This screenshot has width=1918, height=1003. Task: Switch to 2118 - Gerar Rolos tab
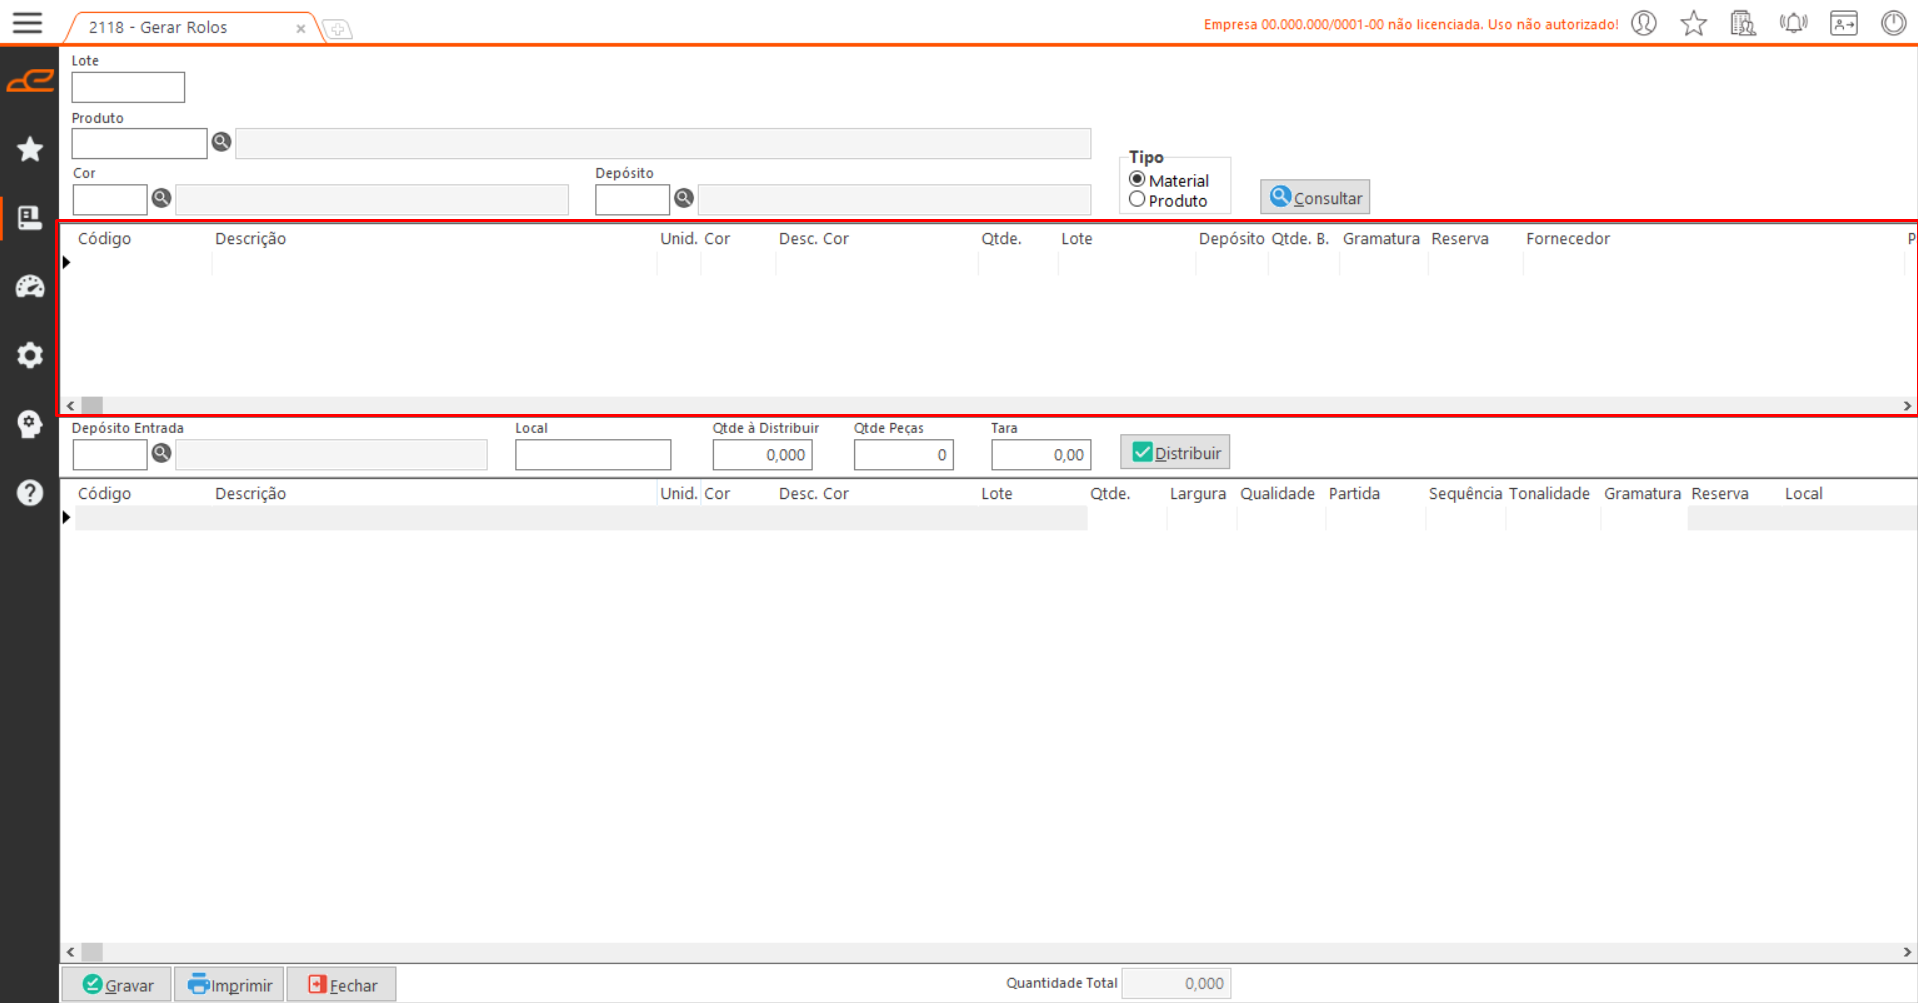(x=158, y=27)
